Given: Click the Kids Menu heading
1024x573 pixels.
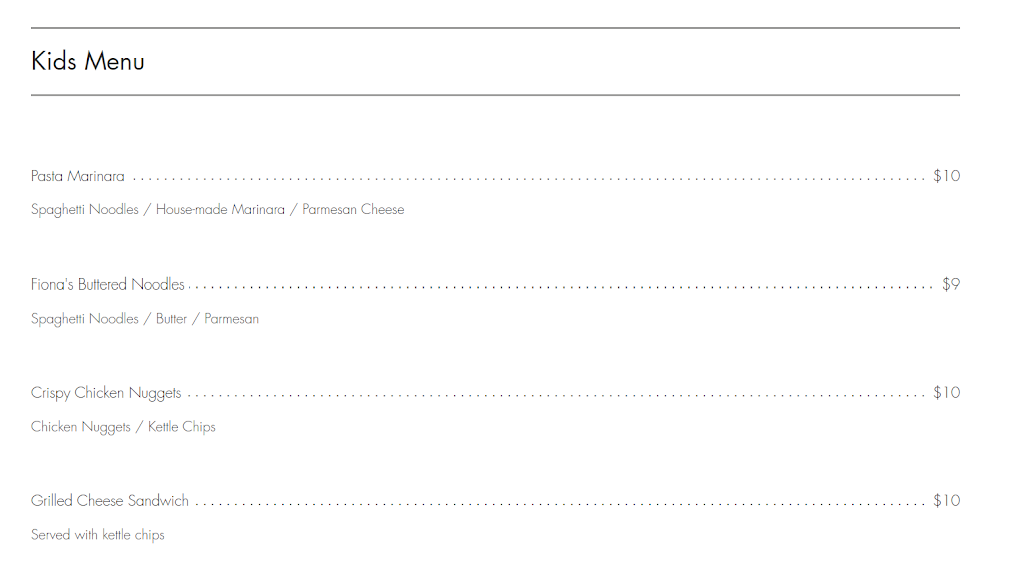Looking at the screenshot, I should click(x=88, y=61).
